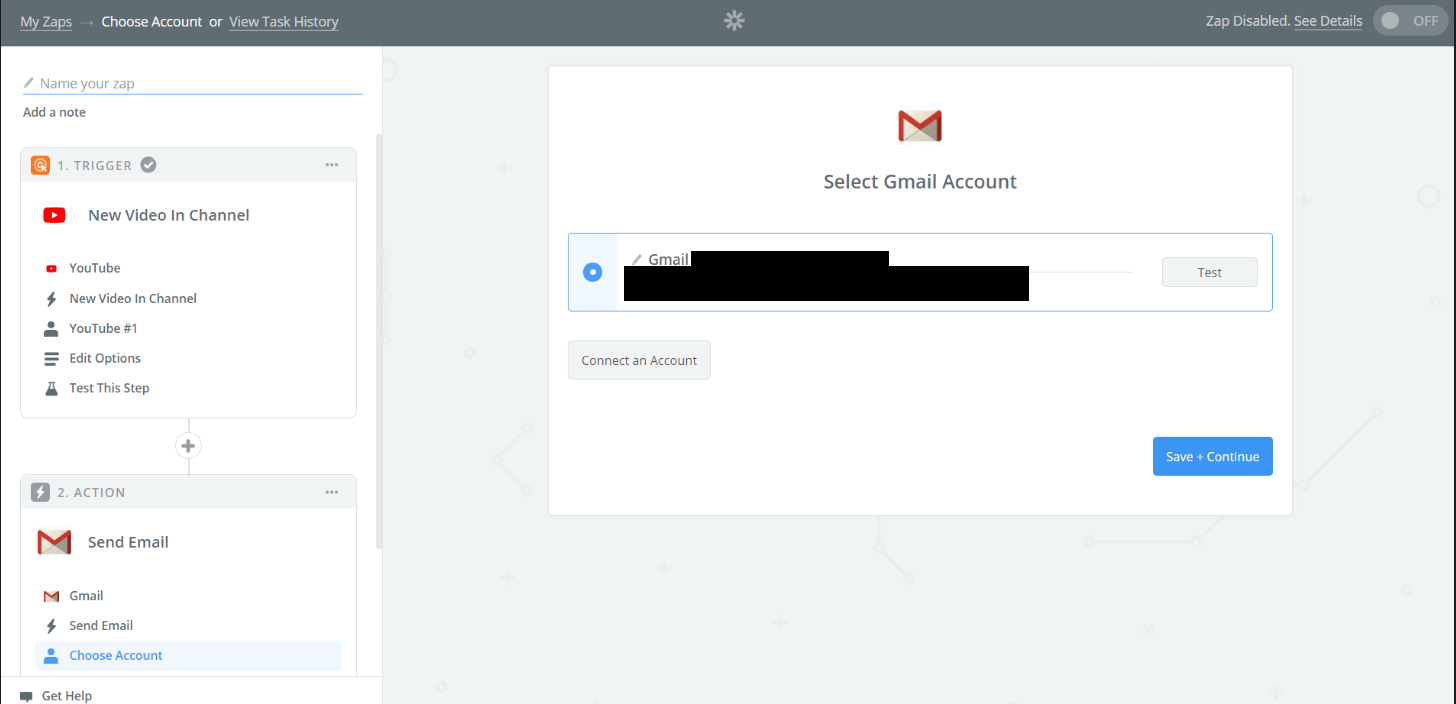Click the blue person icon beside Choose Account

51,656
